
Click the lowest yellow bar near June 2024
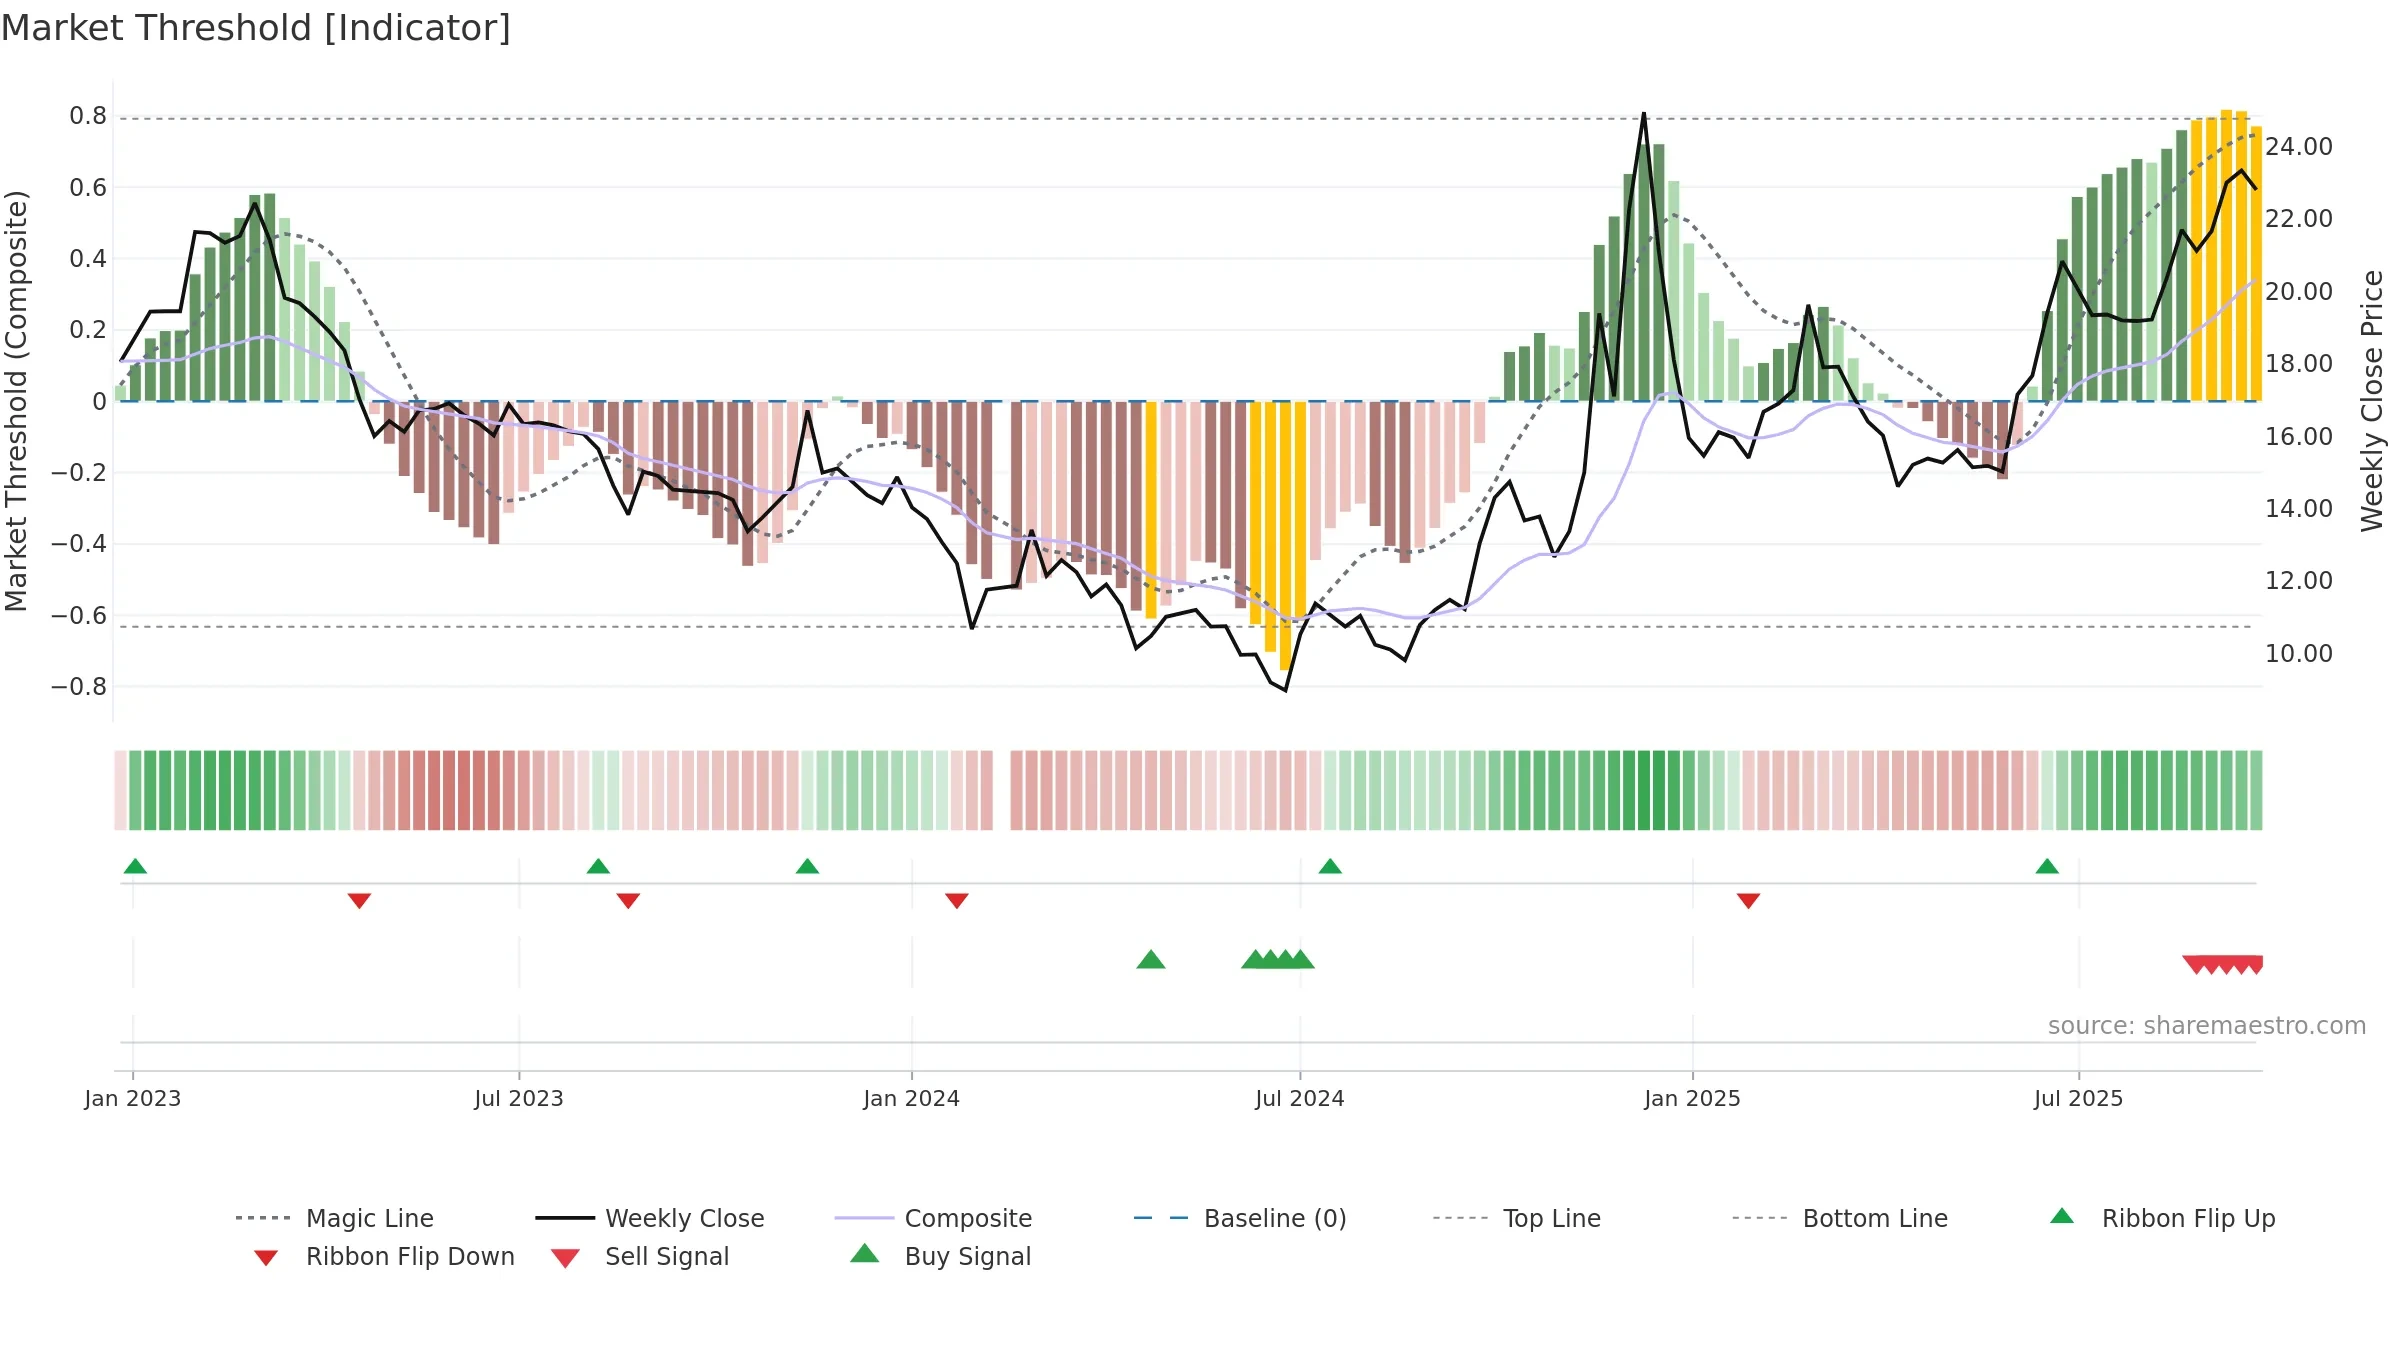coord(1285,536)
